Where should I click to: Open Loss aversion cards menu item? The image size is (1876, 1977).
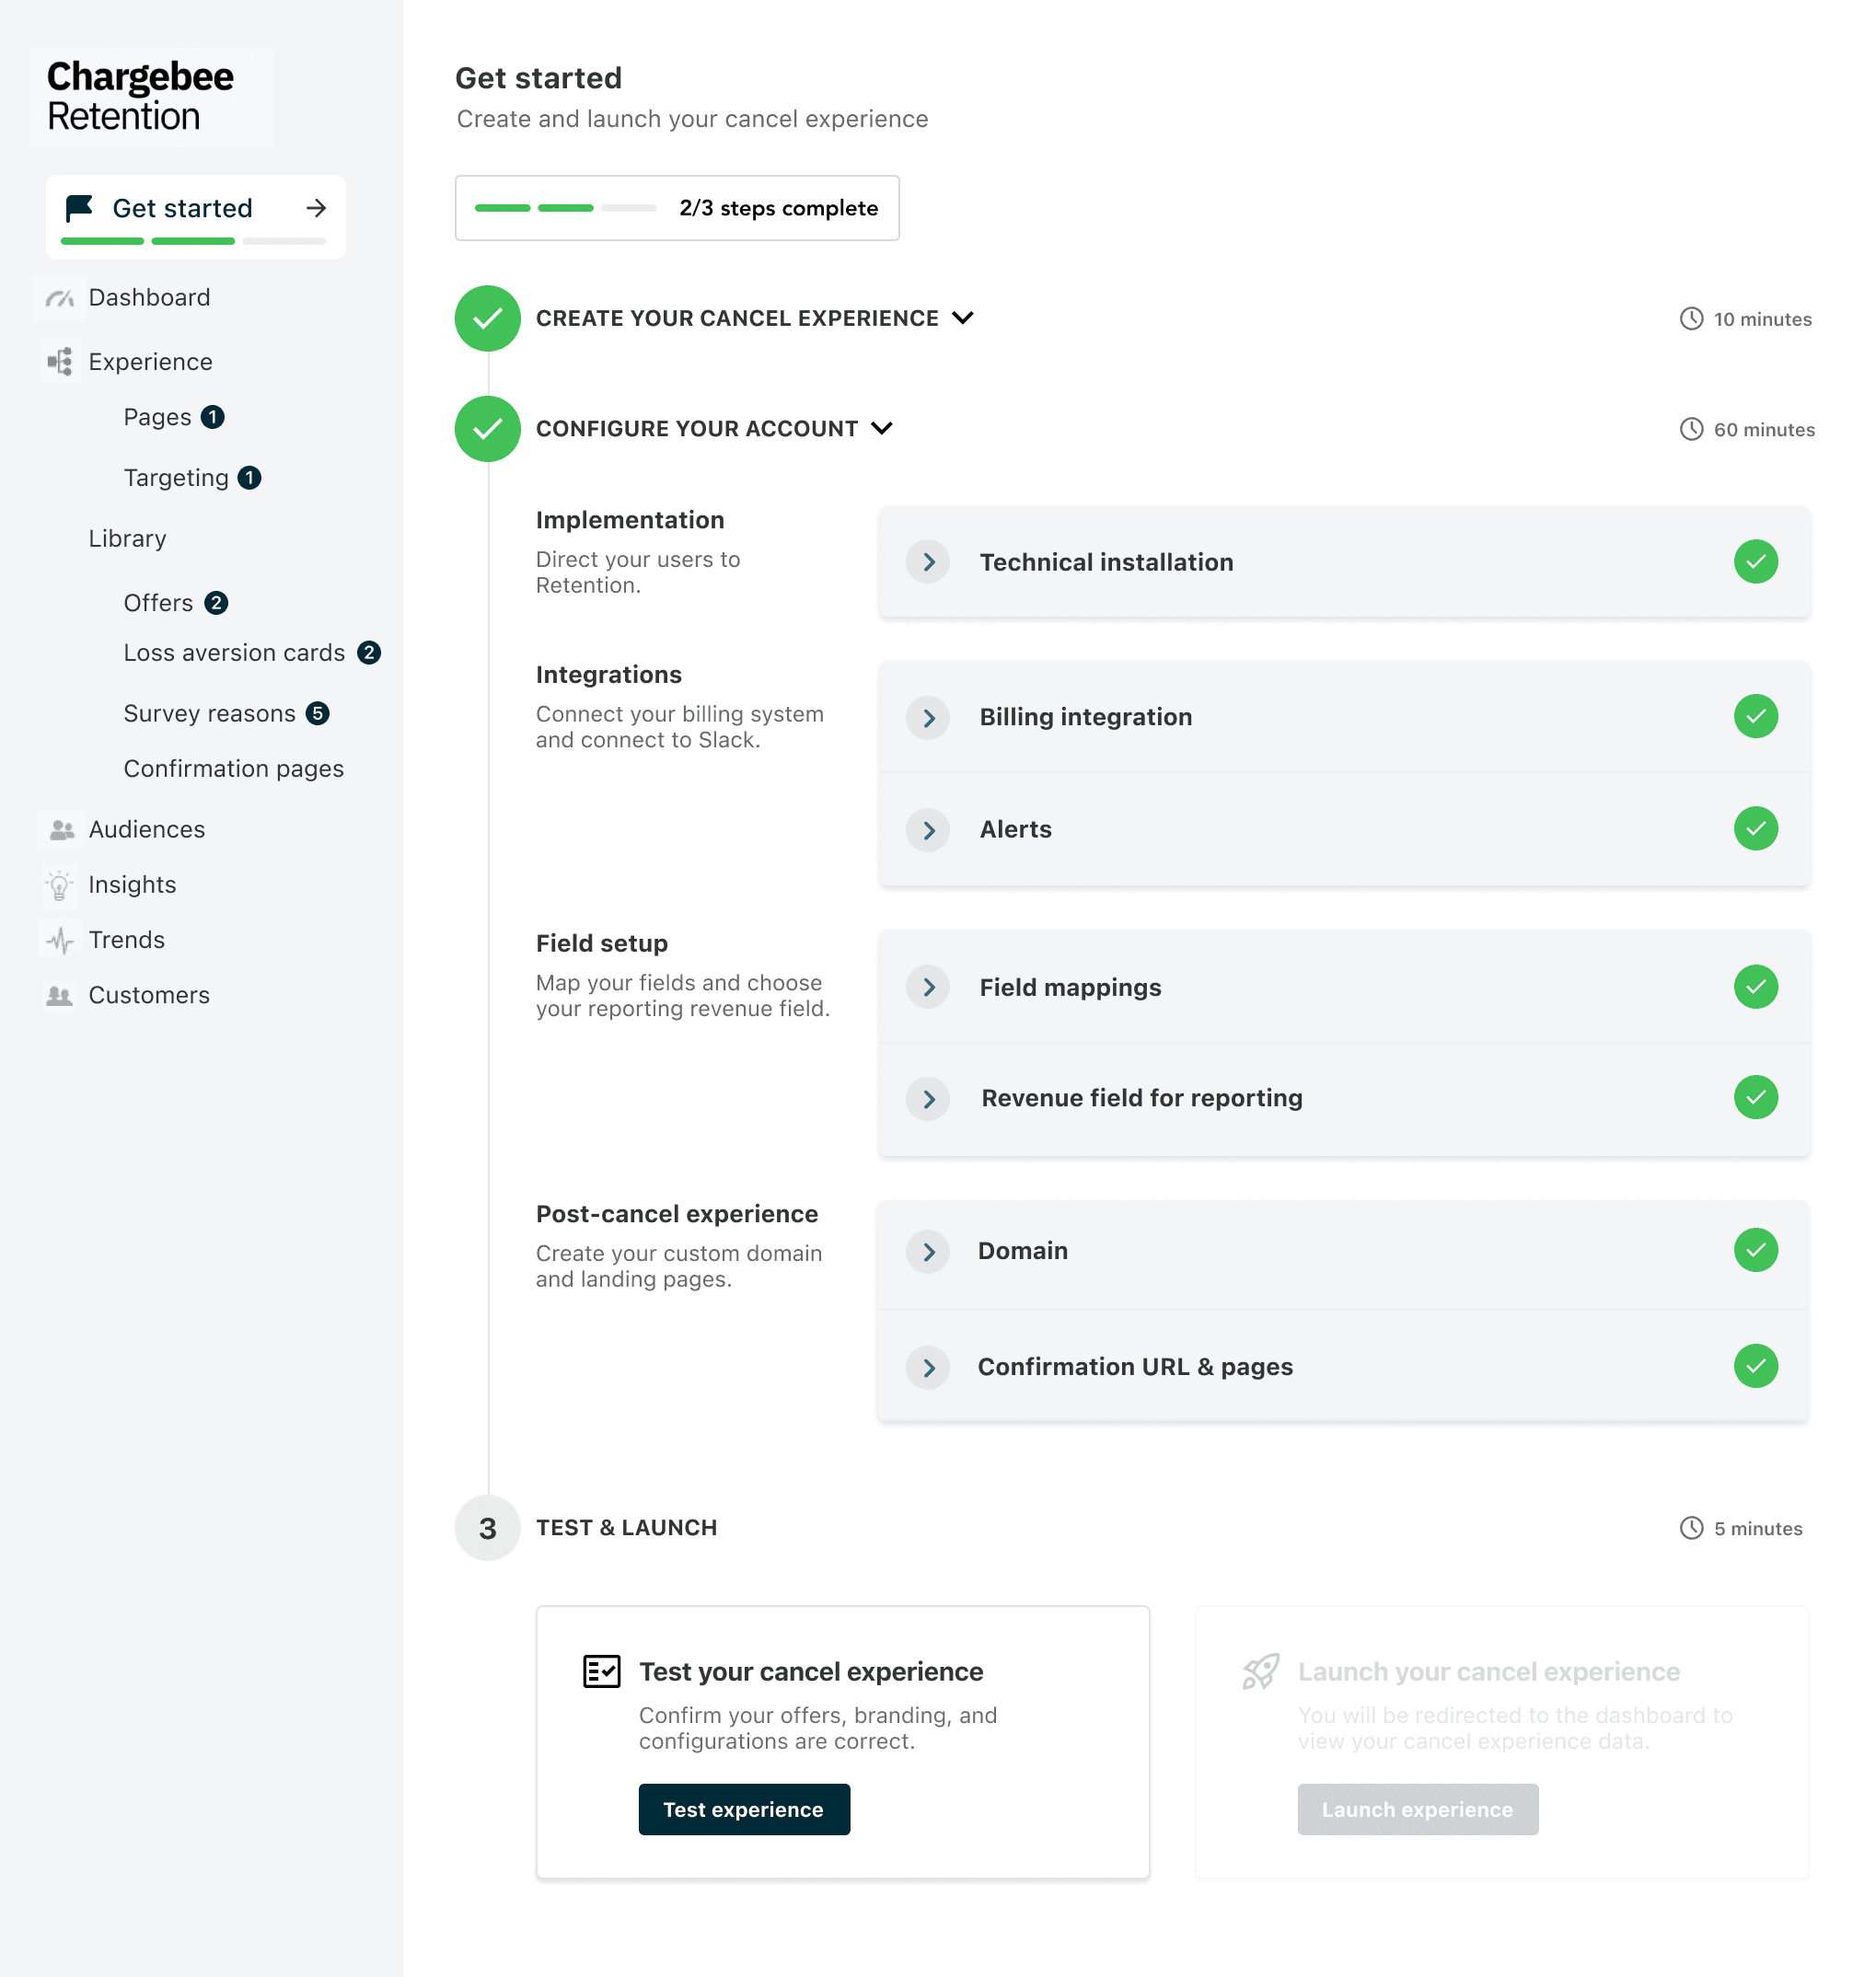click(x=234, y=653)
